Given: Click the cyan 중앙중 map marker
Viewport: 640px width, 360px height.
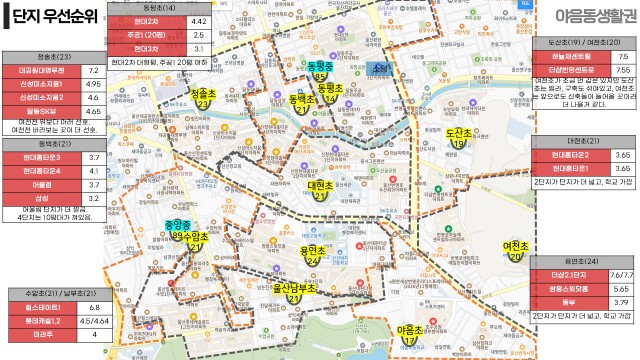Looking at the screenshot, I should coord(178,230).
